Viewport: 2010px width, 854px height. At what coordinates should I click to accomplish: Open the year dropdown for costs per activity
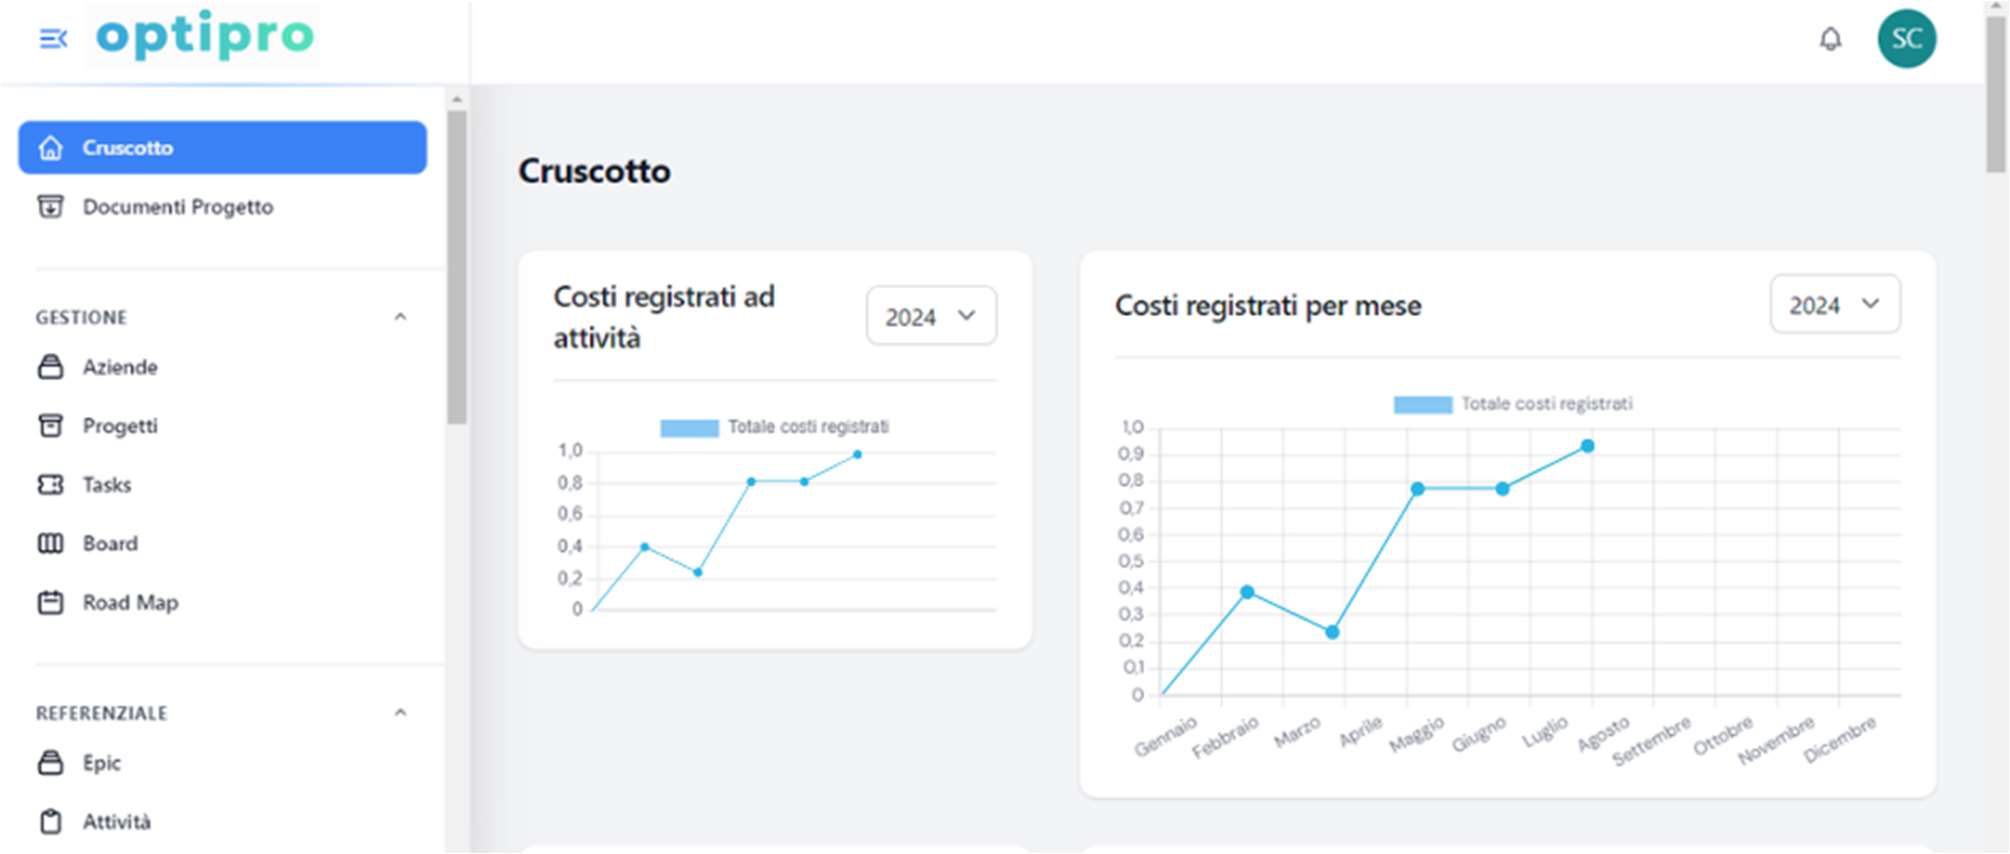pos(930,316)
